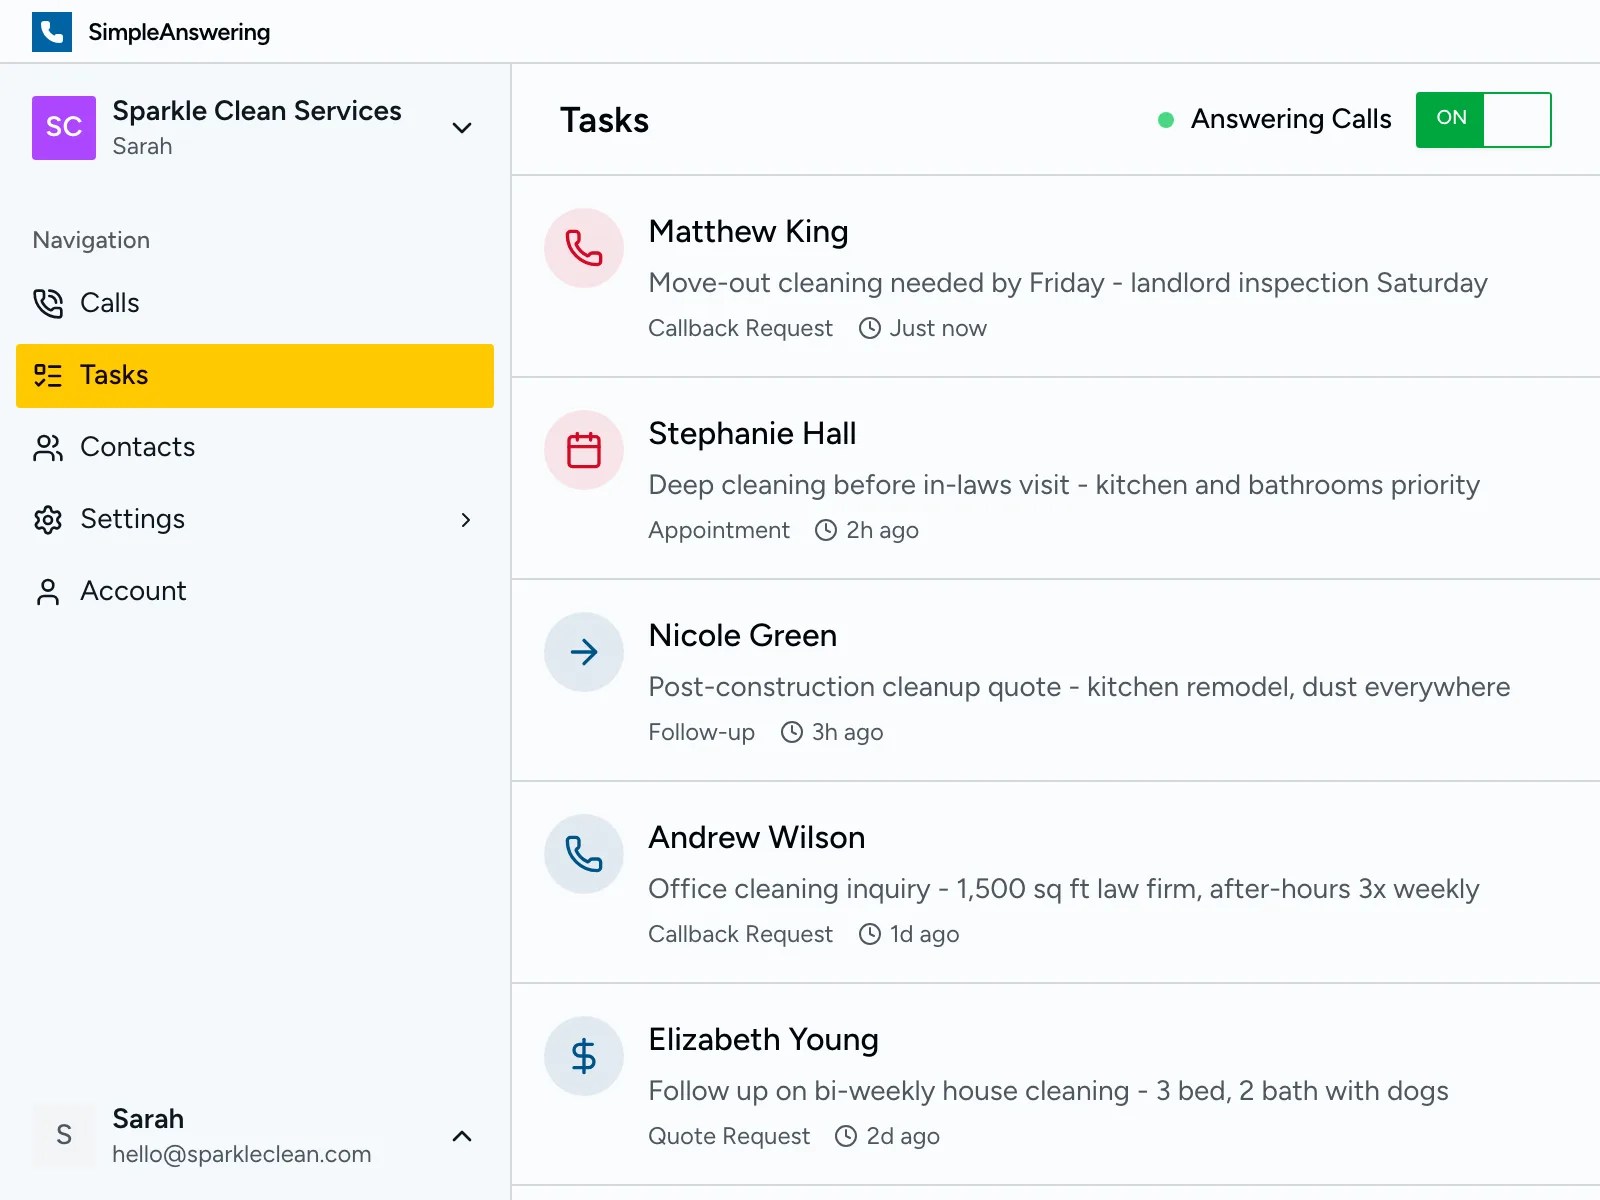
Task: Select the Account person icon
Action: pyautogui.click(x=48, y=591)
